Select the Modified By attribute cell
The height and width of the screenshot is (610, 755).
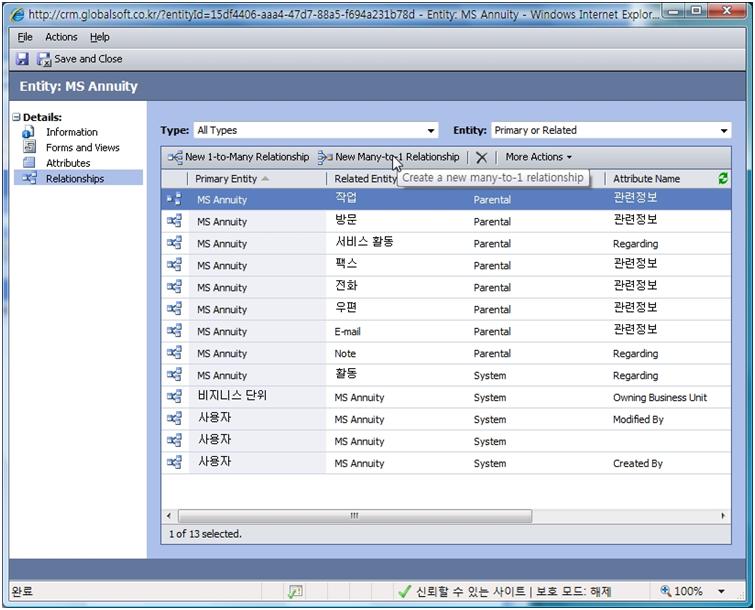(638, 419)
